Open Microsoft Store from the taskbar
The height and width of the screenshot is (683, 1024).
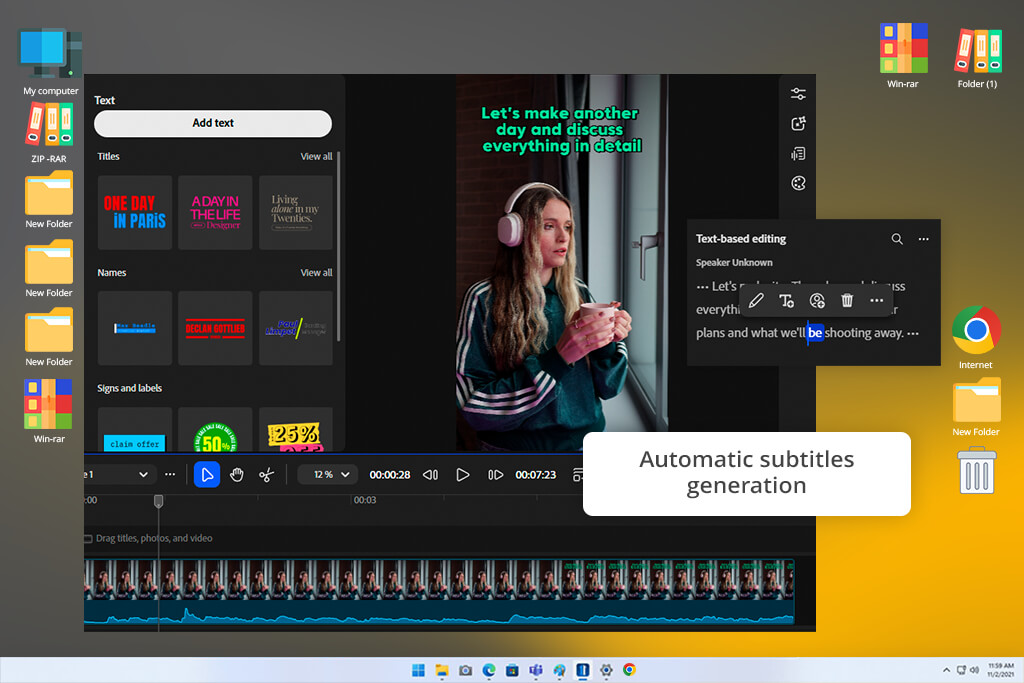pos(512,670)
